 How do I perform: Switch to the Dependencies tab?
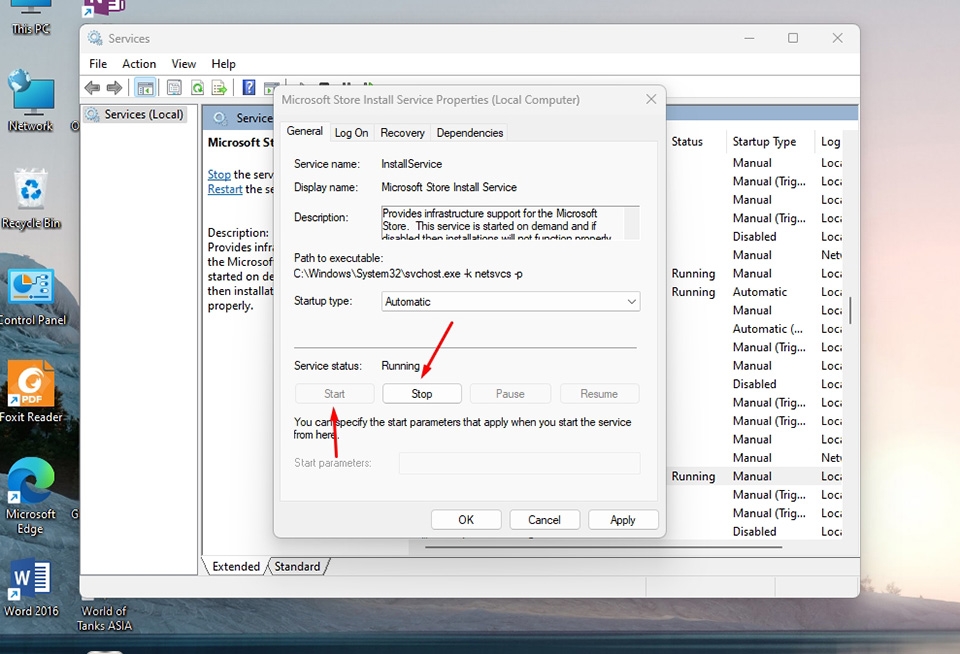point(470,133)
